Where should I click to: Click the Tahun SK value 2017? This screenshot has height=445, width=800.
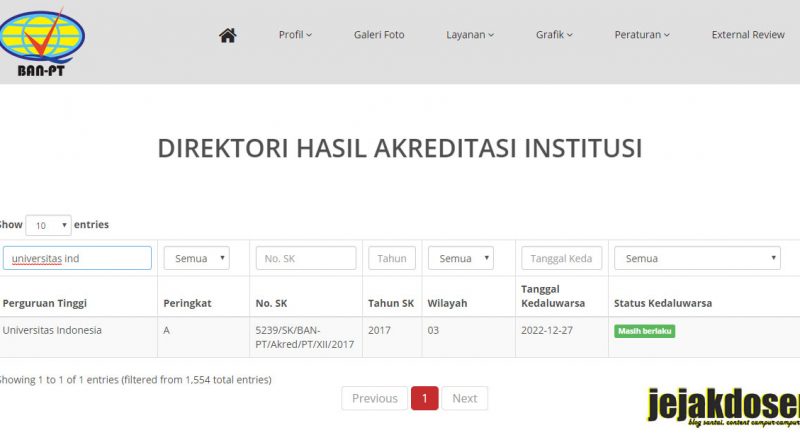379,330
